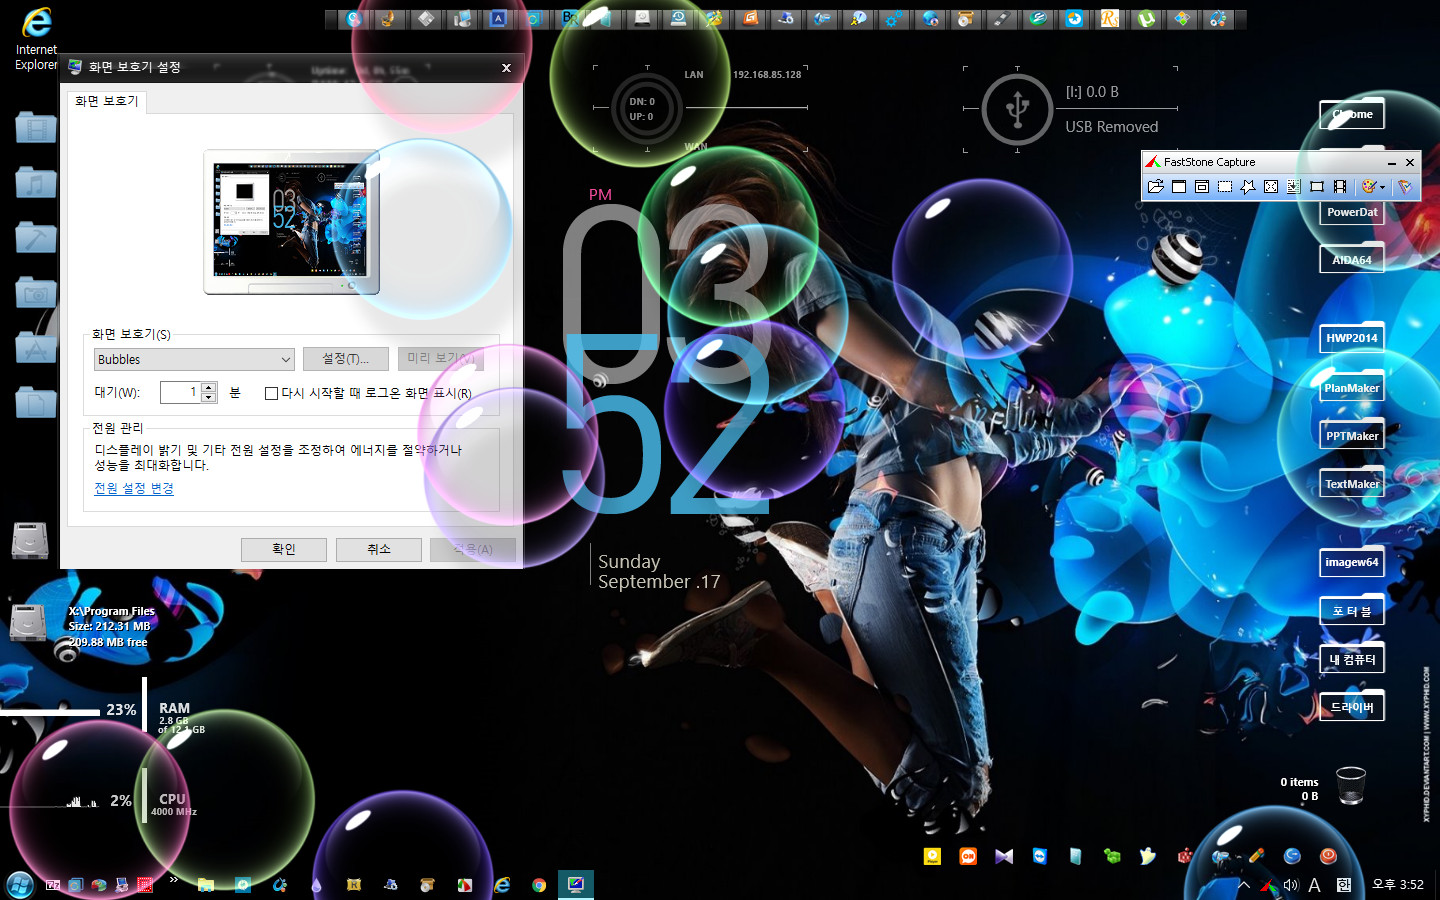Capture freehand region with star icon
This screenshot has width=1440, height=900.
pyautogui.click(x=1248, y=187)
